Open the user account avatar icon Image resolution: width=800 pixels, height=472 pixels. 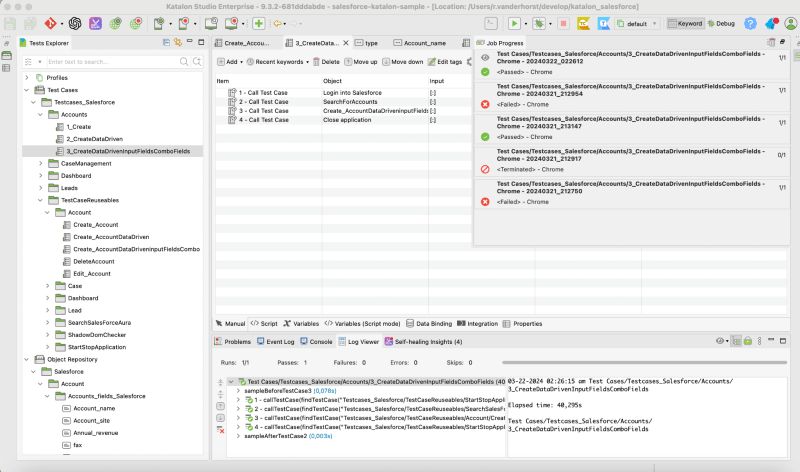[x=791, y=23]
